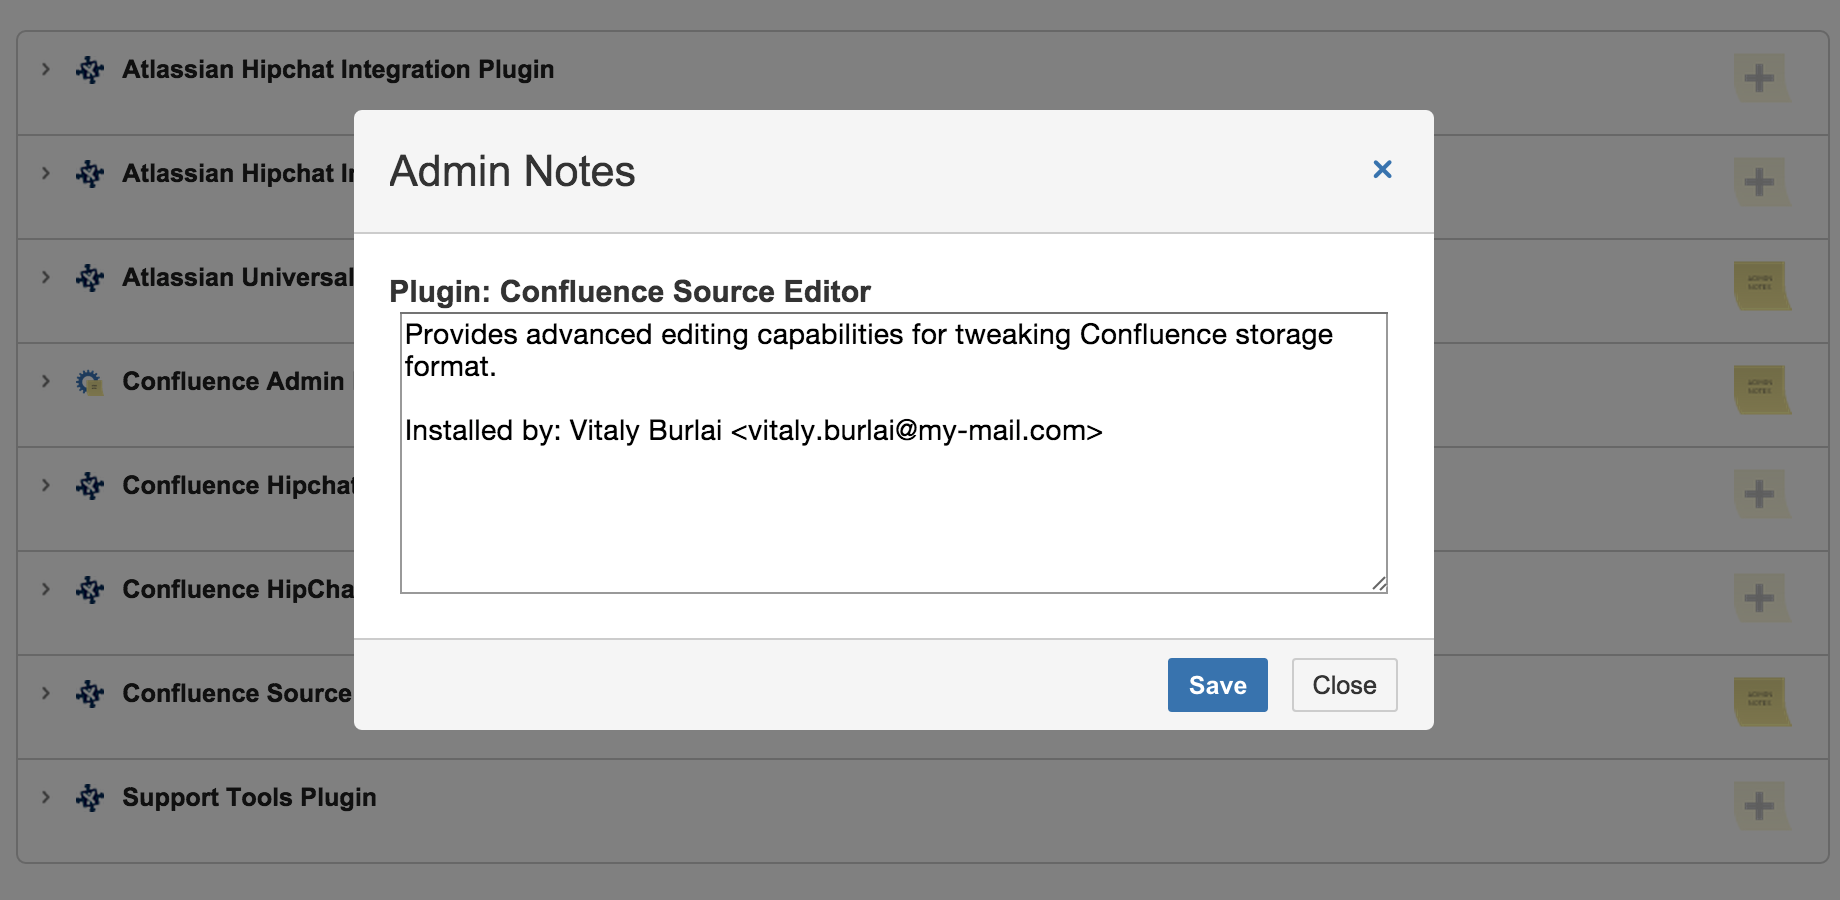The height and width of the screenshot is (900, 1840).
Task: Select Support Tools Plugin title
Action: tap(249, 798)
